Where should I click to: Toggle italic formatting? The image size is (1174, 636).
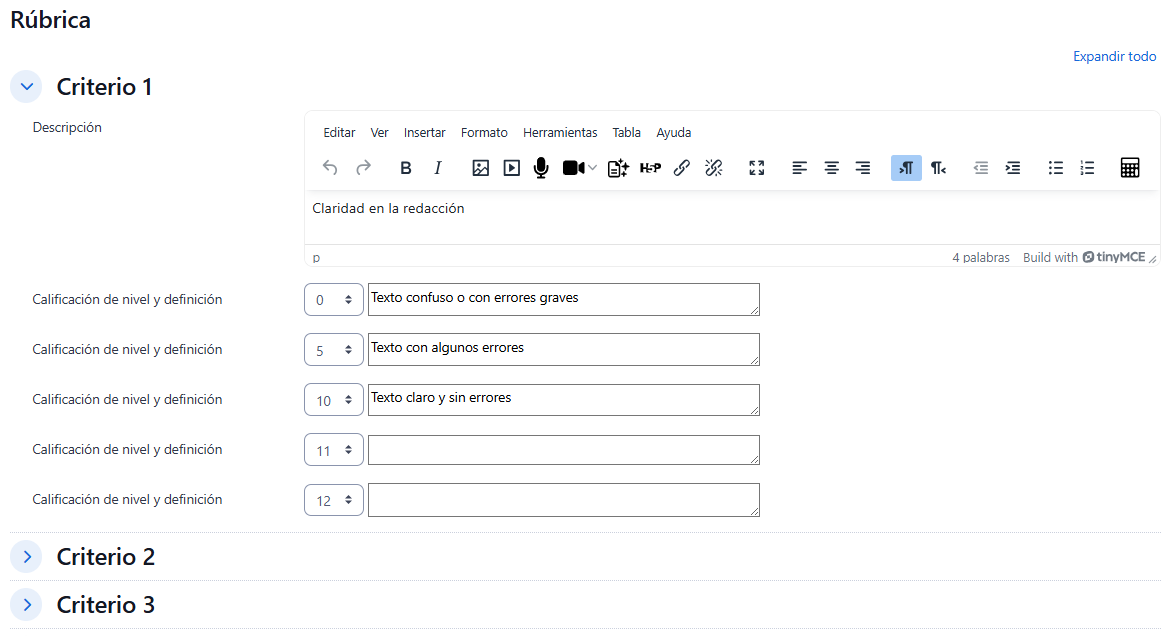tap(437, 168)
